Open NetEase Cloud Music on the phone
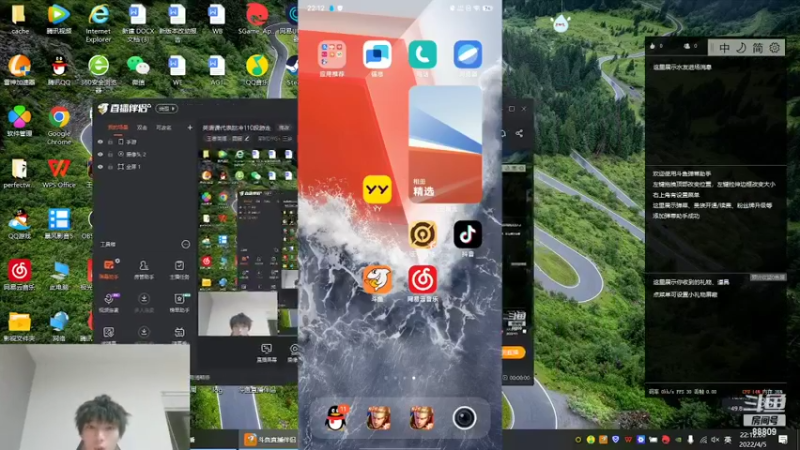The height and width of the screenshot is (450, 800). point(422,279)
